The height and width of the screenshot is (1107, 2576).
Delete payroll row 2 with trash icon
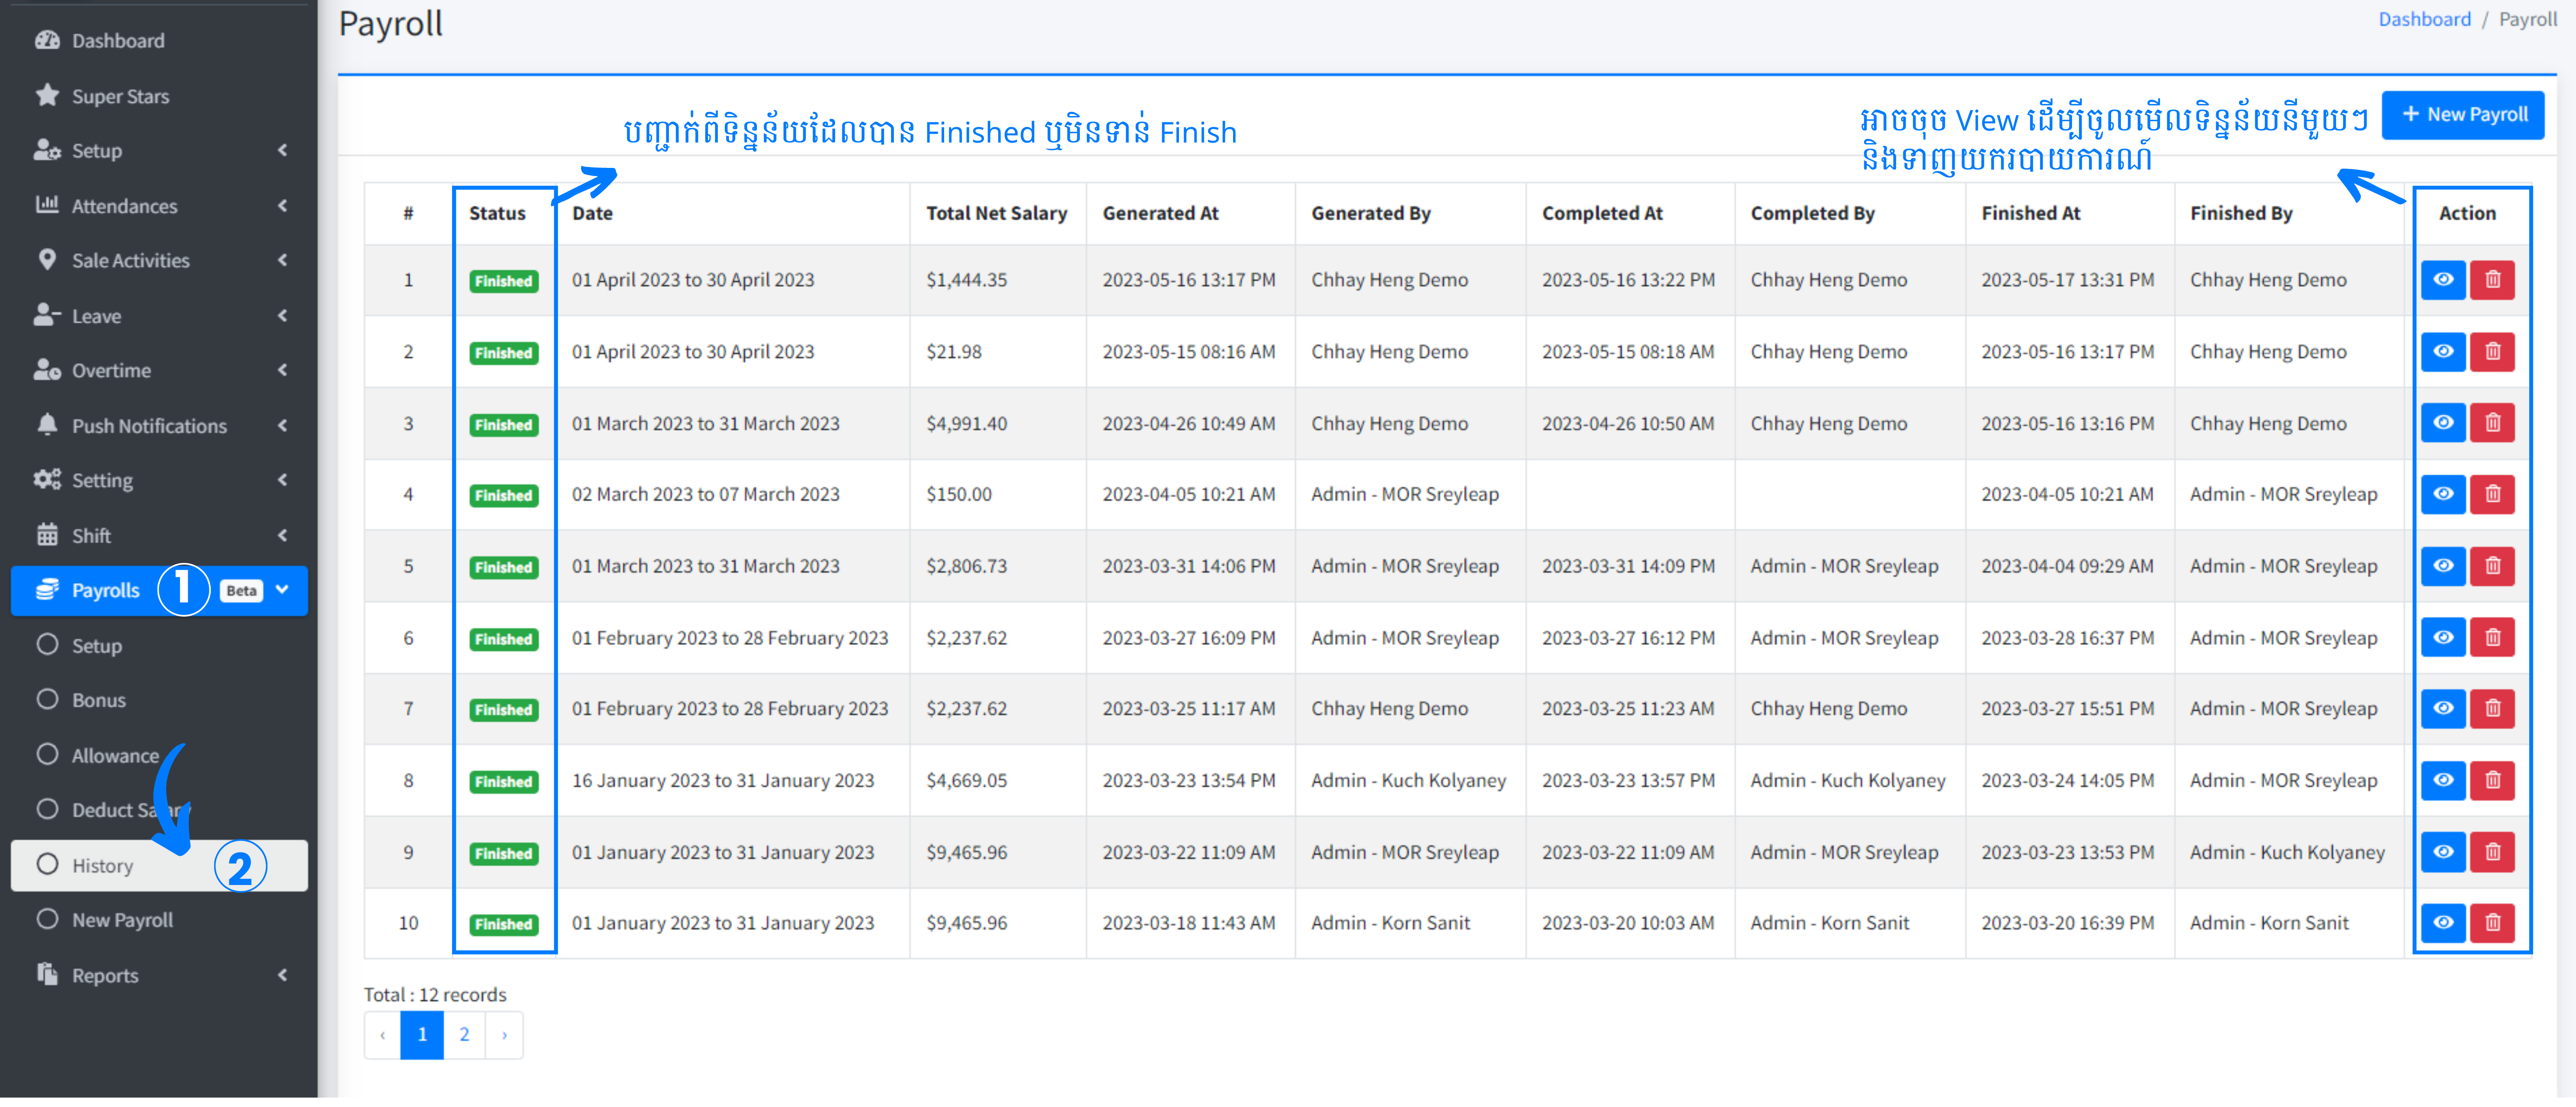(x=2492, y=352)
